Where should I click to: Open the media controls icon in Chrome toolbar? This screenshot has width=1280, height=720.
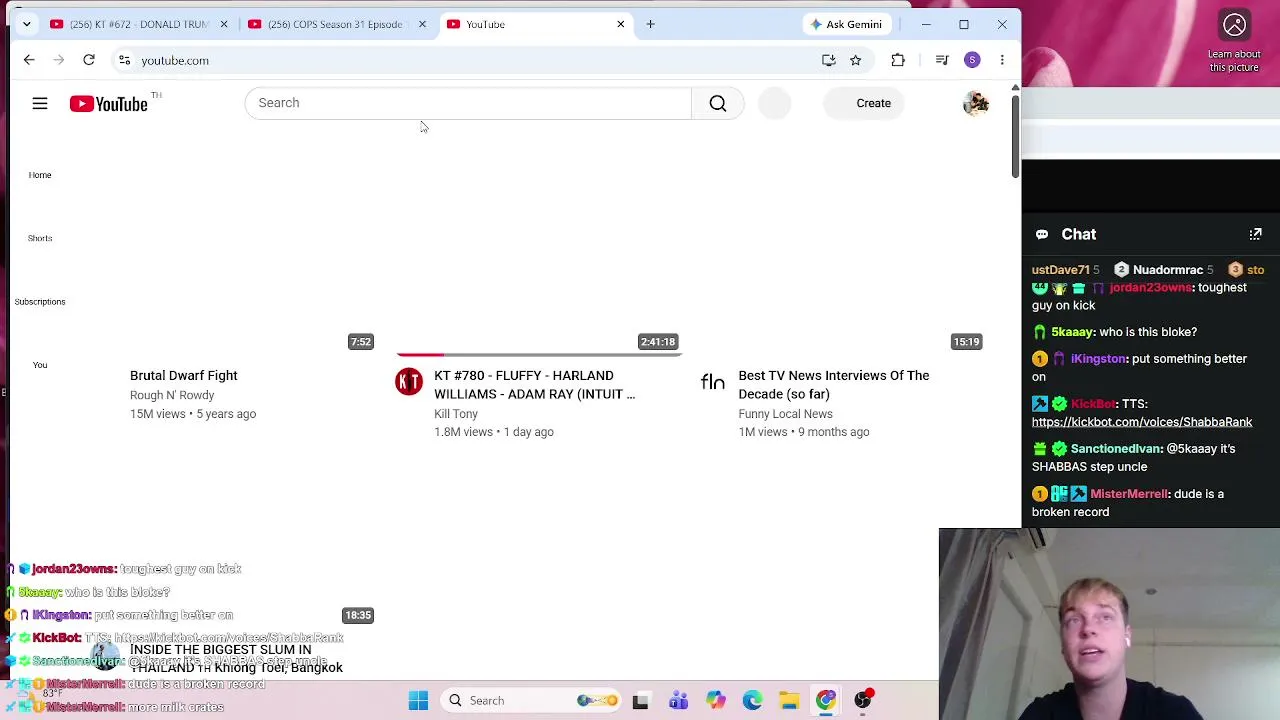point(942,60)
